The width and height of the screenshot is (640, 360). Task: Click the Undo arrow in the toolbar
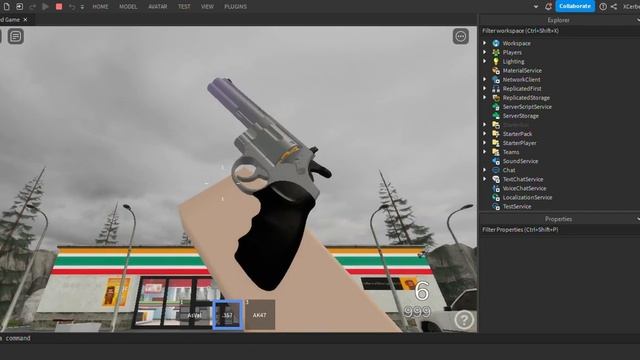(x=72, y=7)
